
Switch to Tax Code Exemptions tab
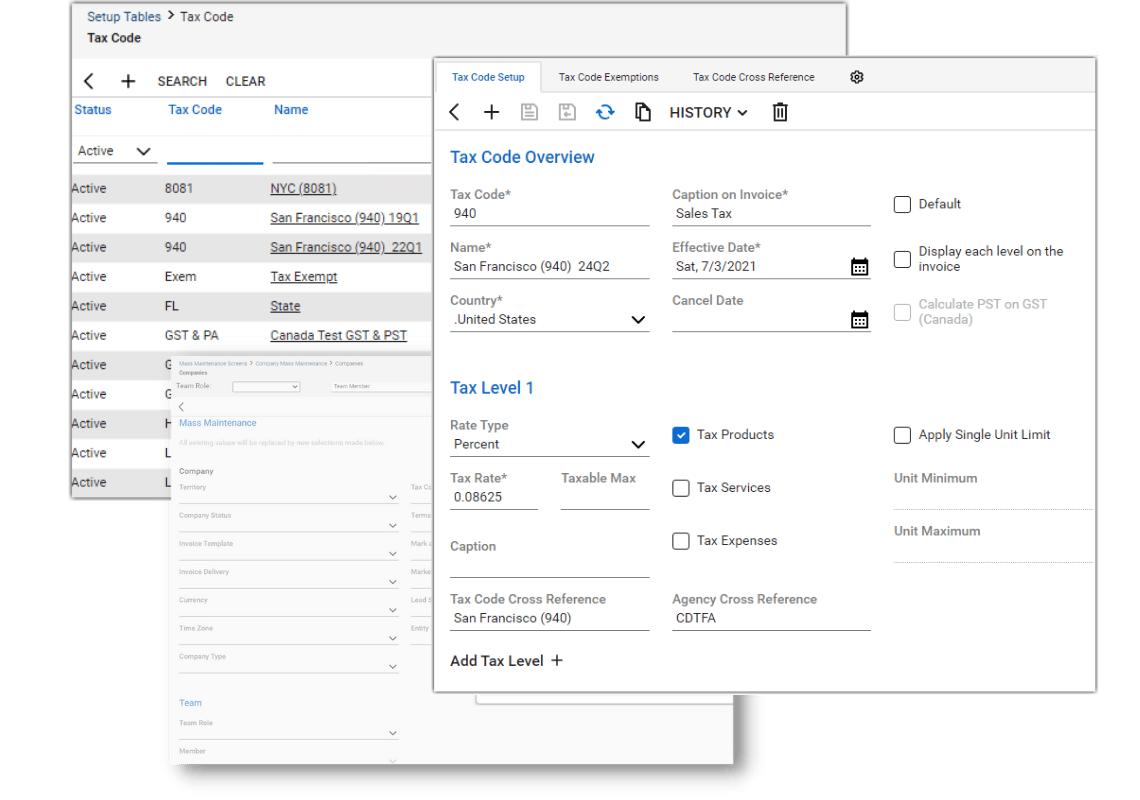(x=609, y=77)
